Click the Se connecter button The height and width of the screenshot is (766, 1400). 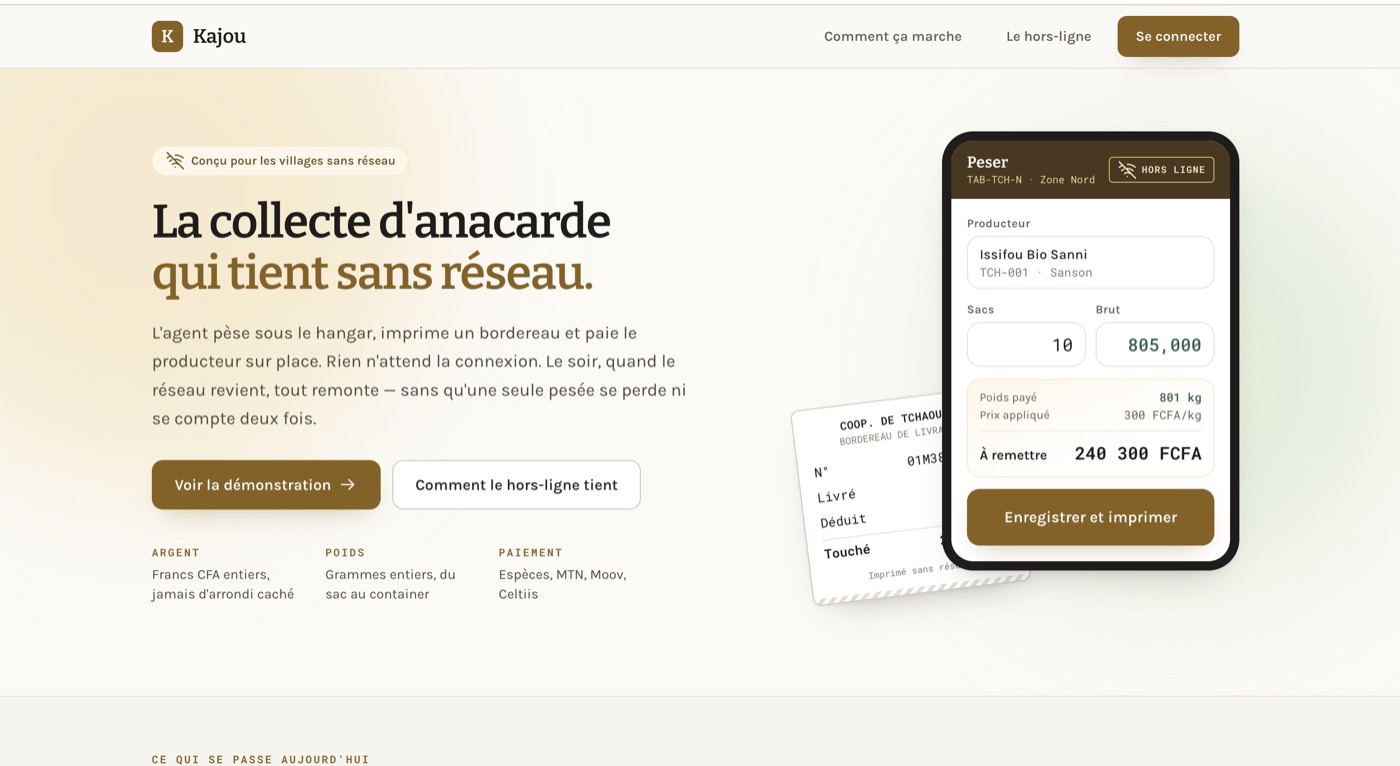coord(1178,36)
